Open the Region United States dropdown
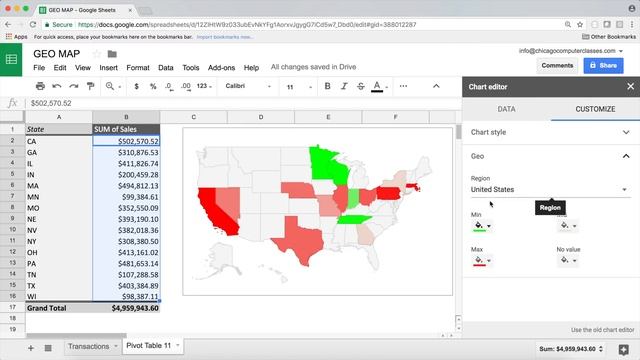Image resolution: width=640 pixels, height=360 pixels. (x=551, y=189)
